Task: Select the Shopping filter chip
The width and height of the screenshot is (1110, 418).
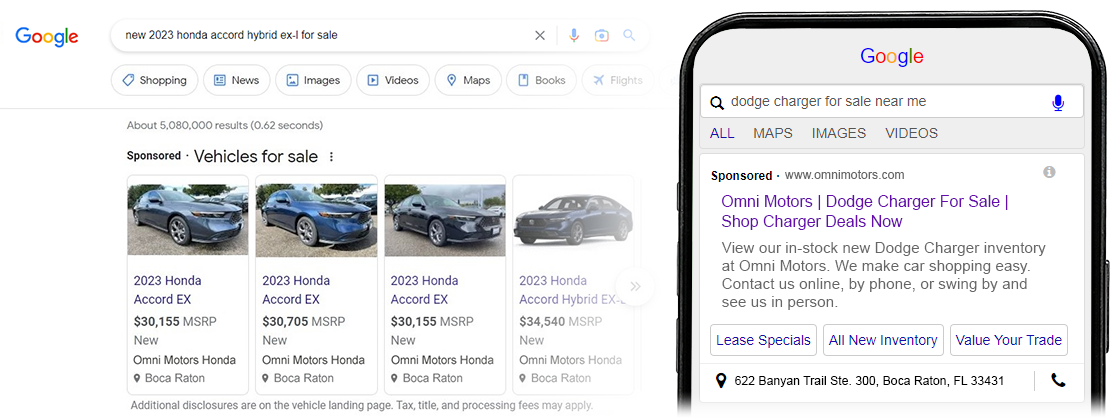Action: [x=154, y=80]
